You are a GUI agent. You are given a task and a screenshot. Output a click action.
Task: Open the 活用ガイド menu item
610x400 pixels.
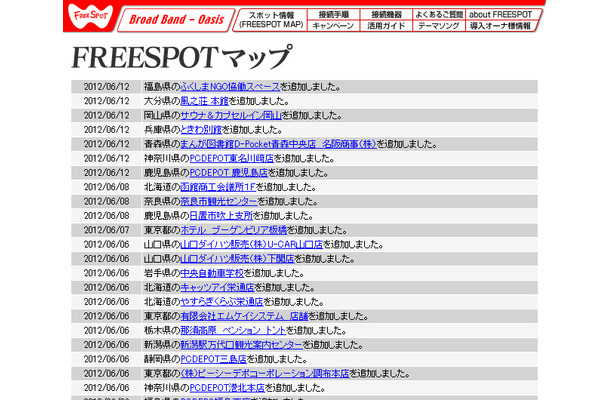click(x=386, y=26)
